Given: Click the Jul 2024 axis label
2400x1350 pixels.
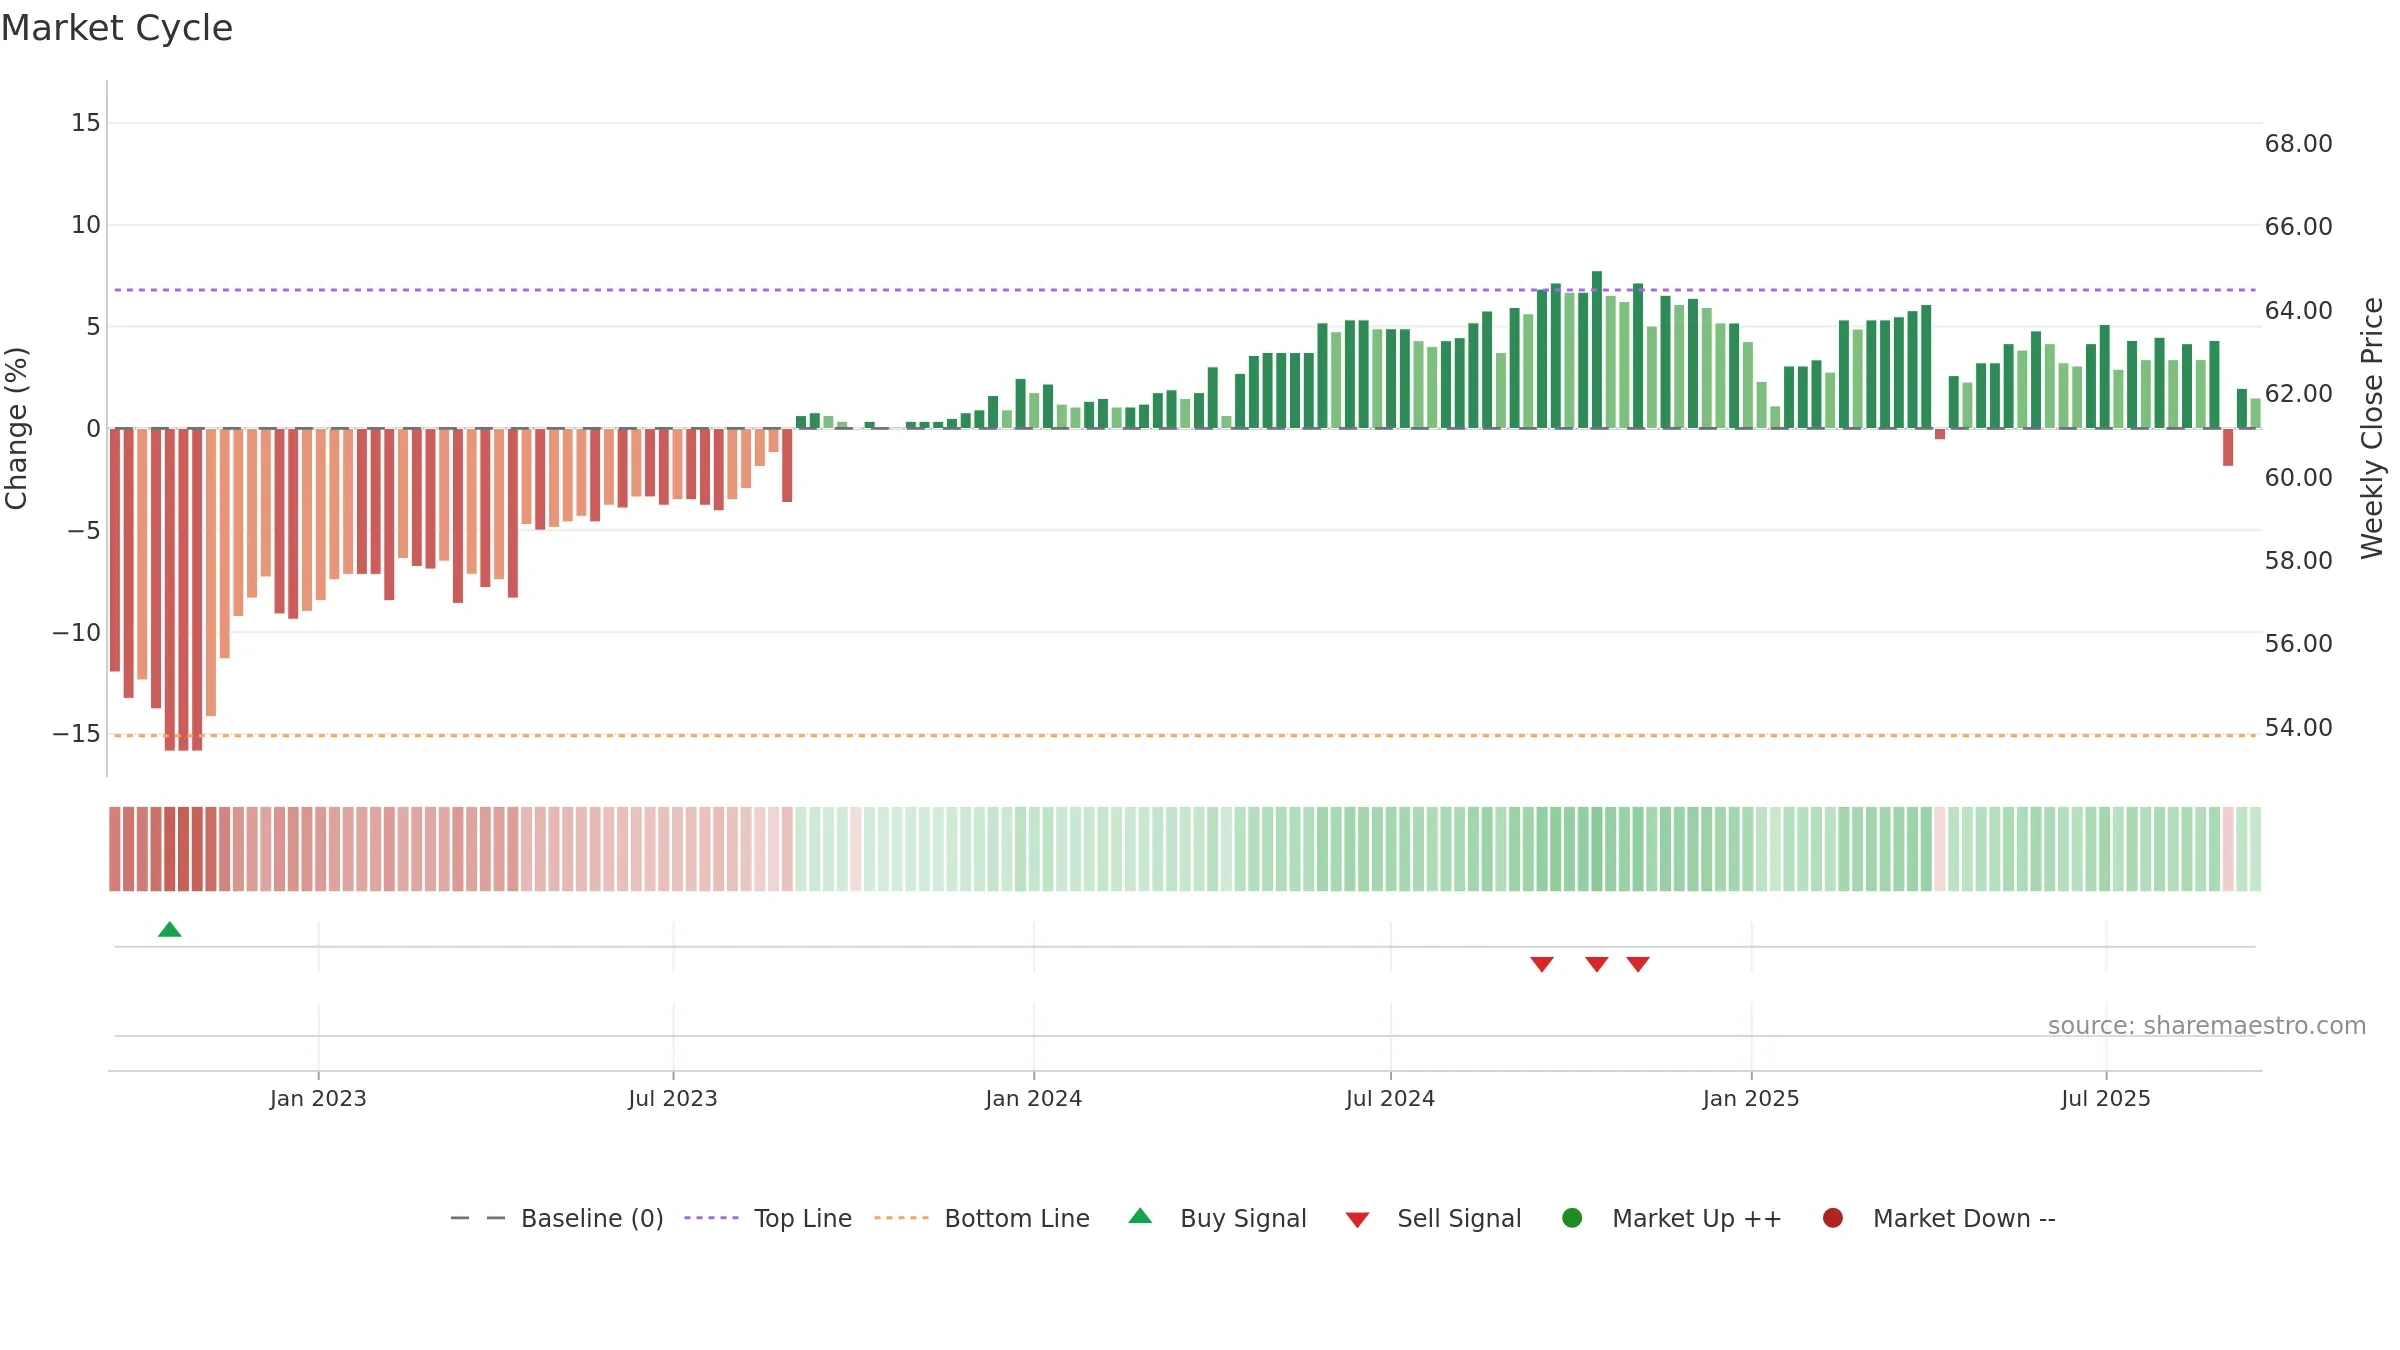Looking at the screenshot, I should (x=1390, y=1099).
